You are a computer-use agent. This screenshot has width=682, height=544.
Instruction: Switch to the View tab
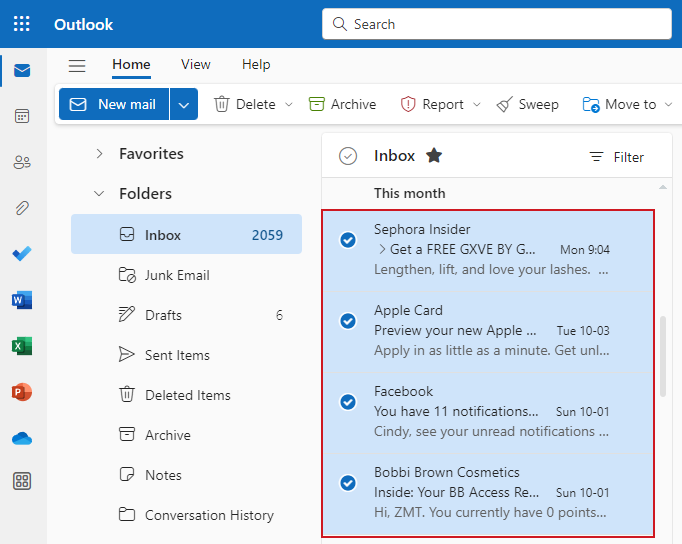[x=196, y=65]
